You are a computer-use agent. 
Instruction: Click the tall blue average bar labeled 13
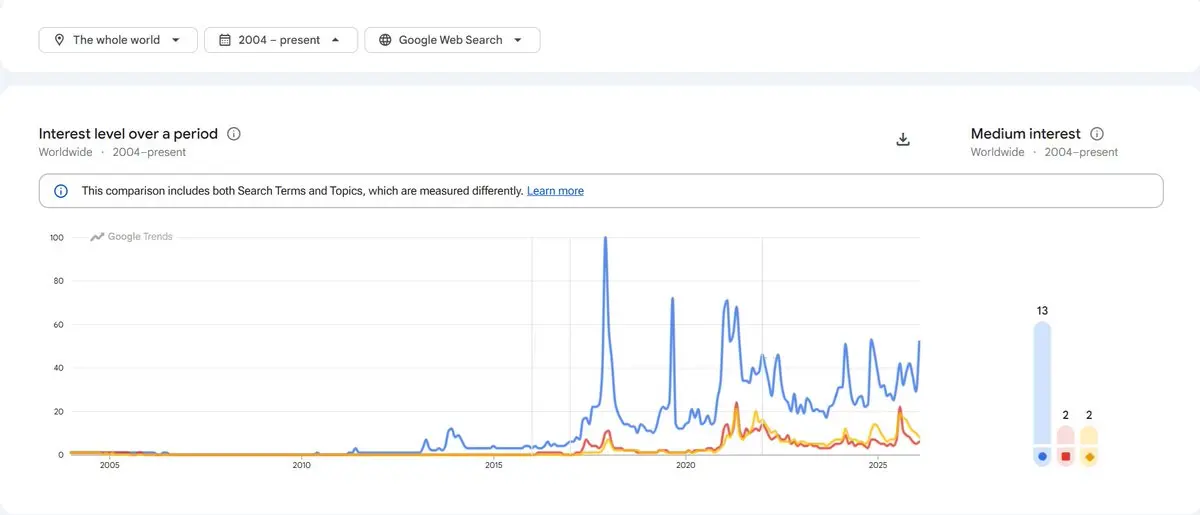(x=1042, y=380)
